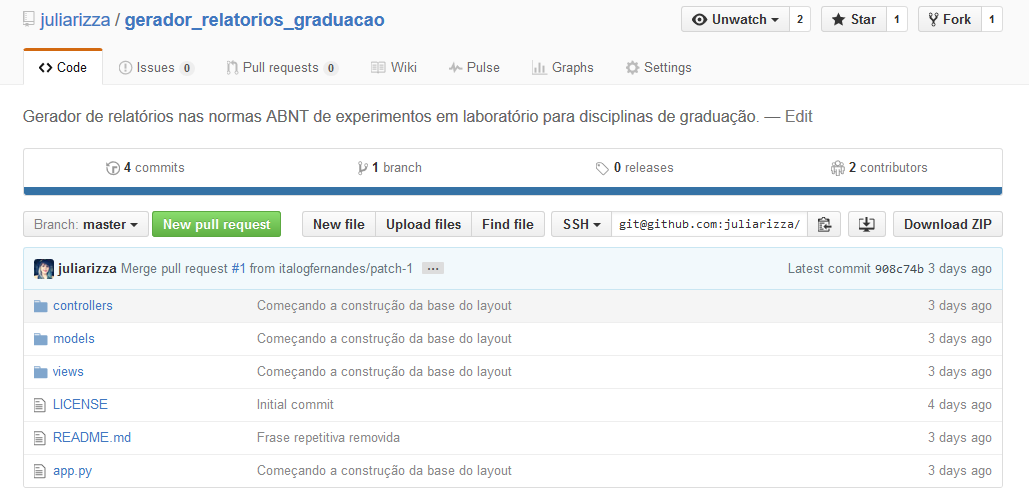The width and height of the screenshot is (1029, 495).
Task: Click the language statistics bar
Action: click(x=513, y=191)
